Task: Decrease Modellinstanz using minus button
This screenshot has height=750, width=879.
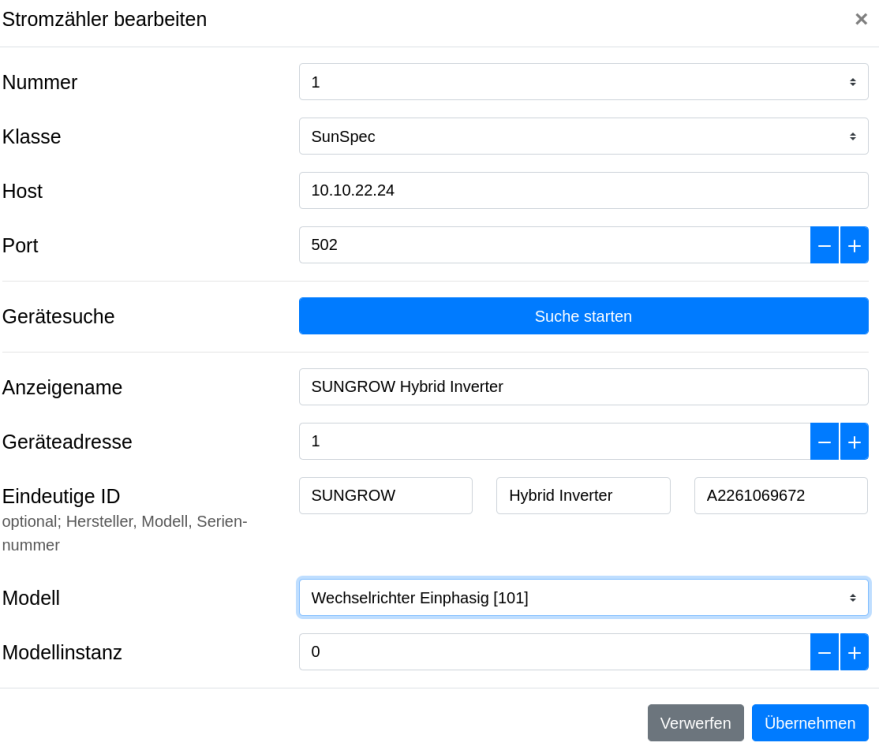Action: click(824, 652)
